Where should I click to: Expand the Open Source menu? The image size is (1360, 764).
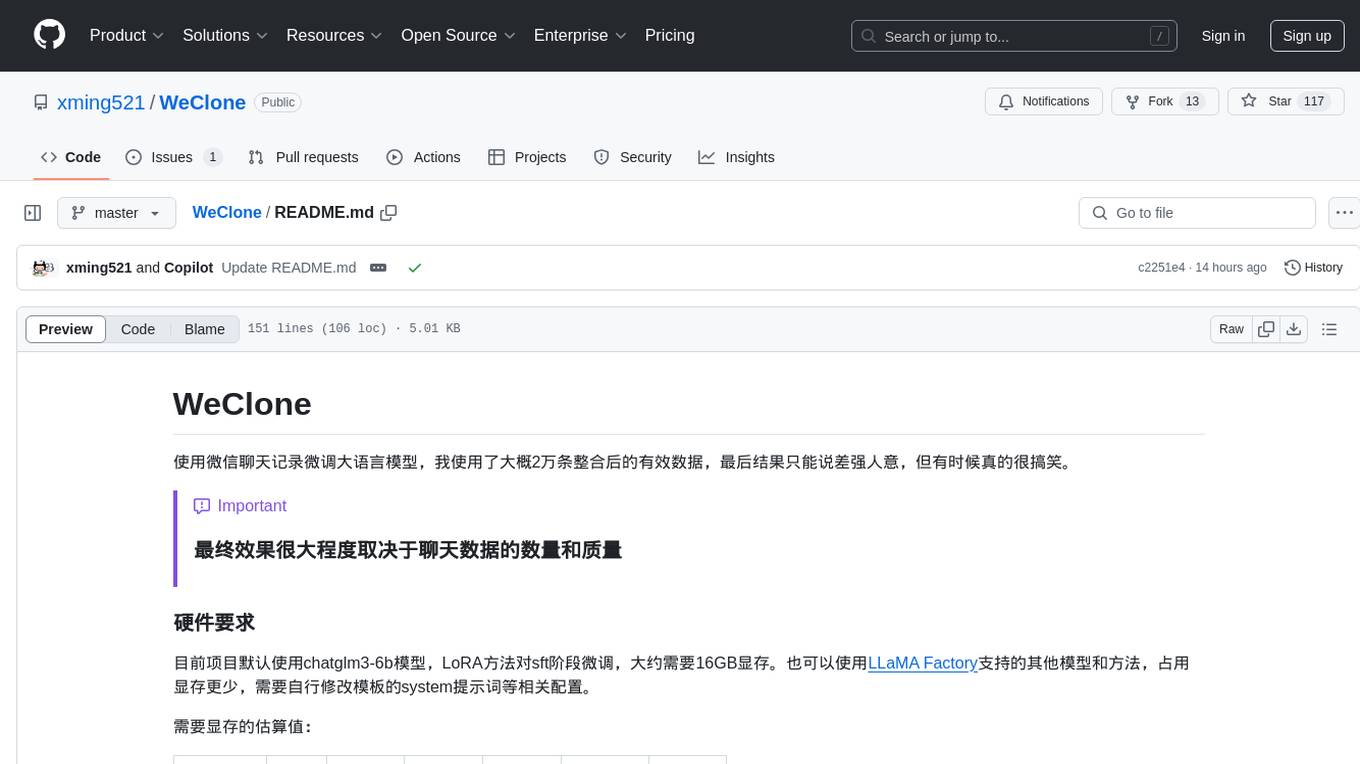(458, 35)
